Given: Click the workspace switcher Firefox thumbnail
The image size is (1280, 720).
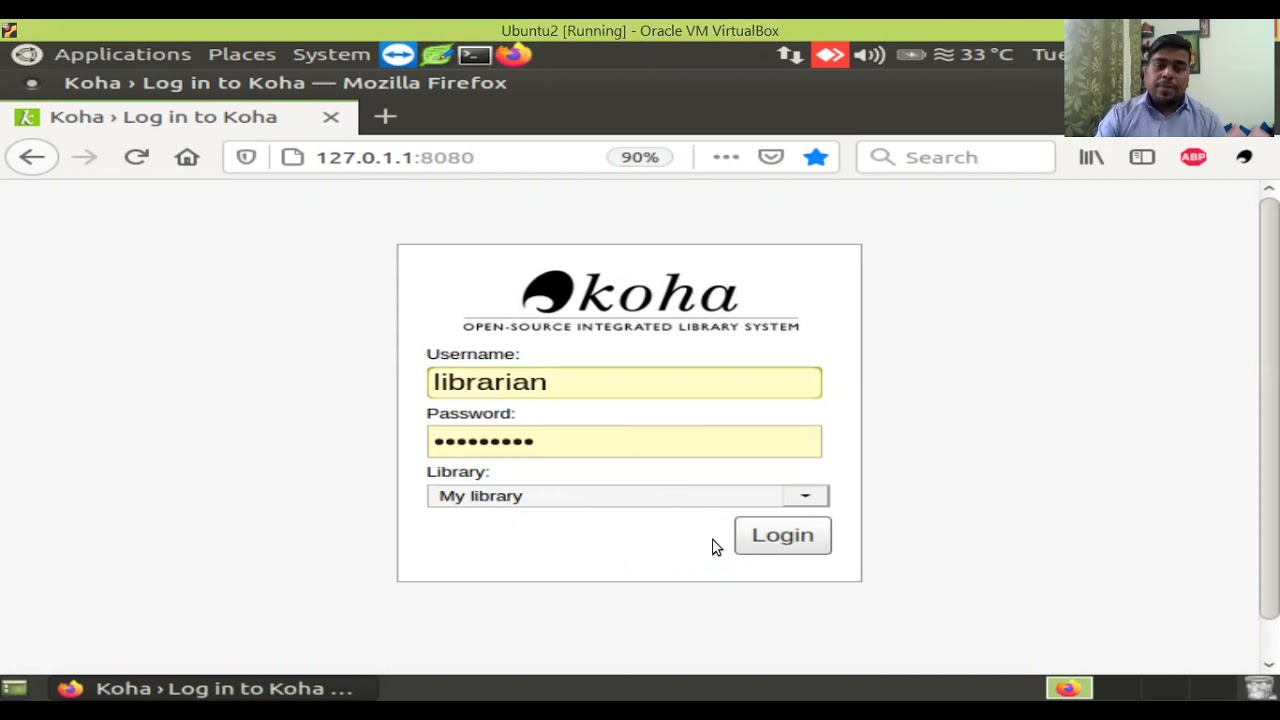Looking at the screenshot, I should (x=1069, y=688).
